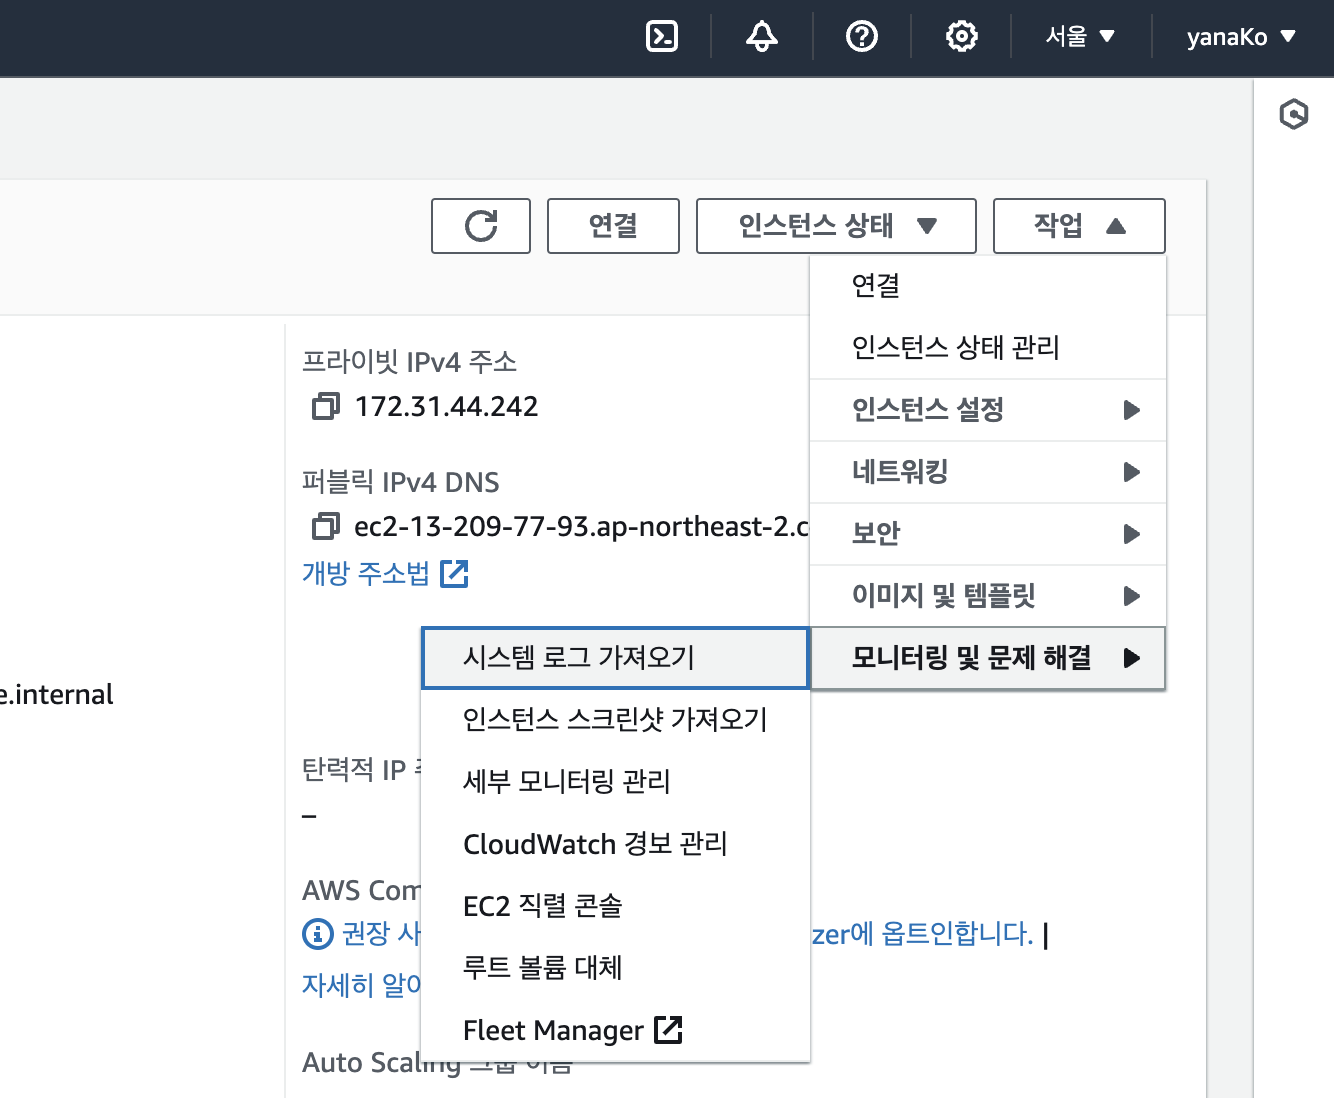Select 세부 모니터링 관리
This screenshot has height=1098, width=1334.
[x=615, y=782]
